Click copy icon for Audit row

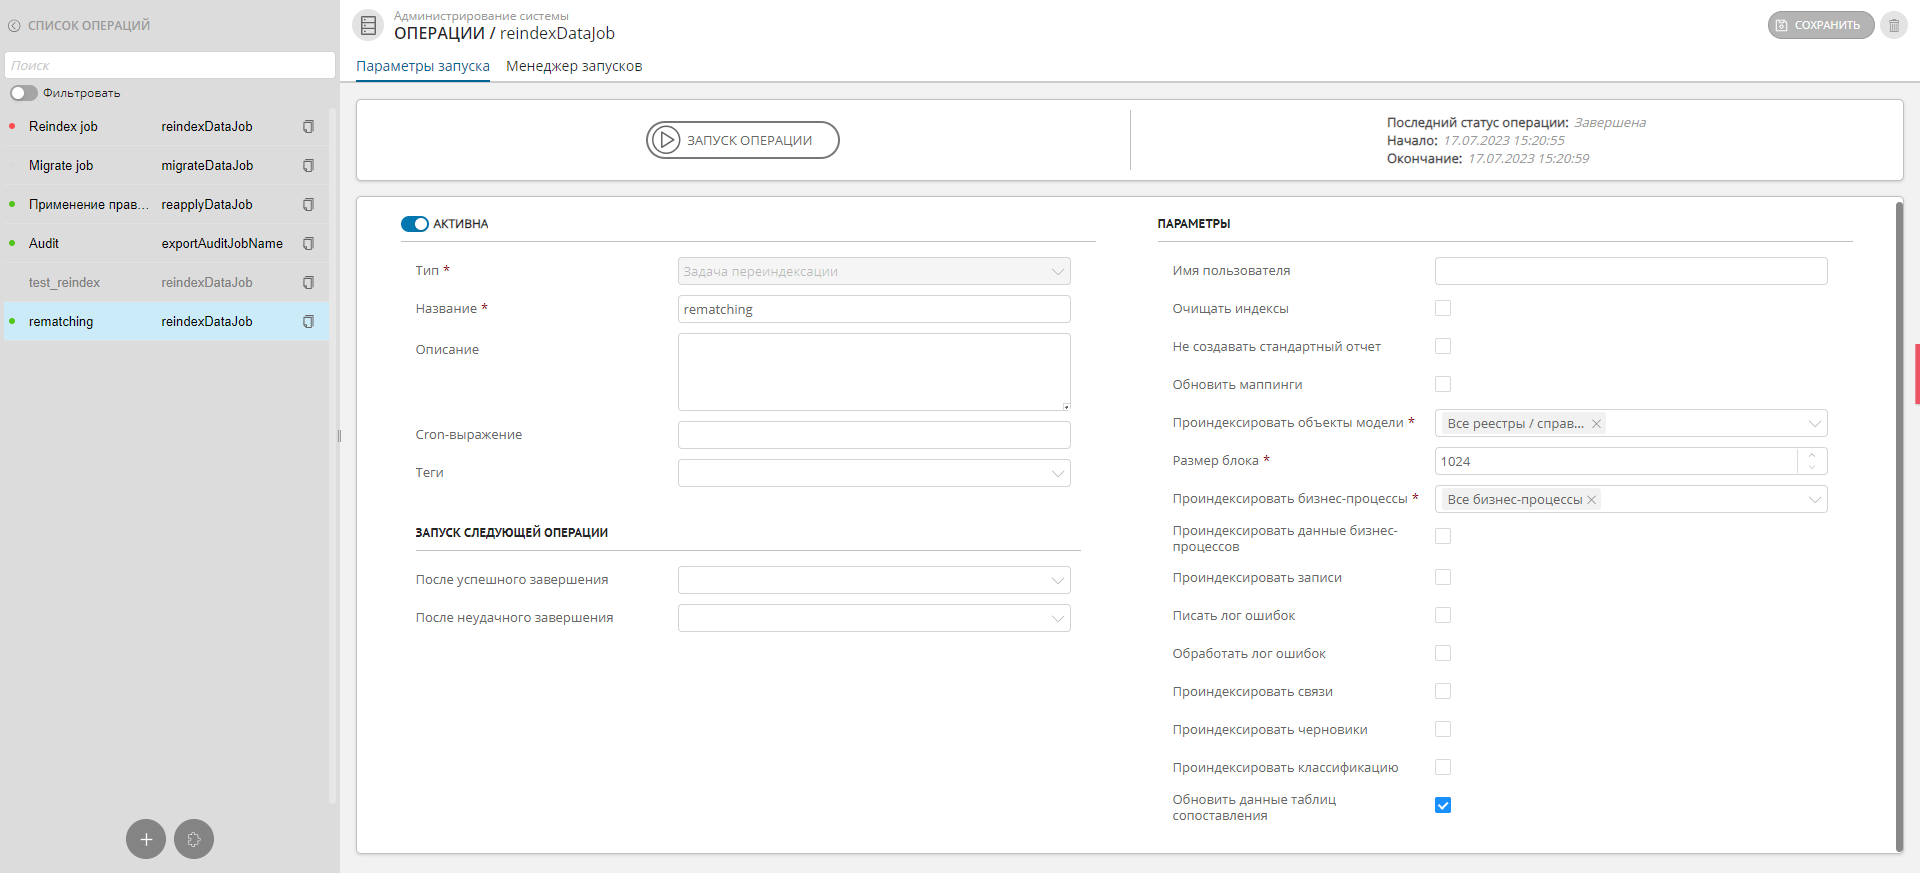308,244
